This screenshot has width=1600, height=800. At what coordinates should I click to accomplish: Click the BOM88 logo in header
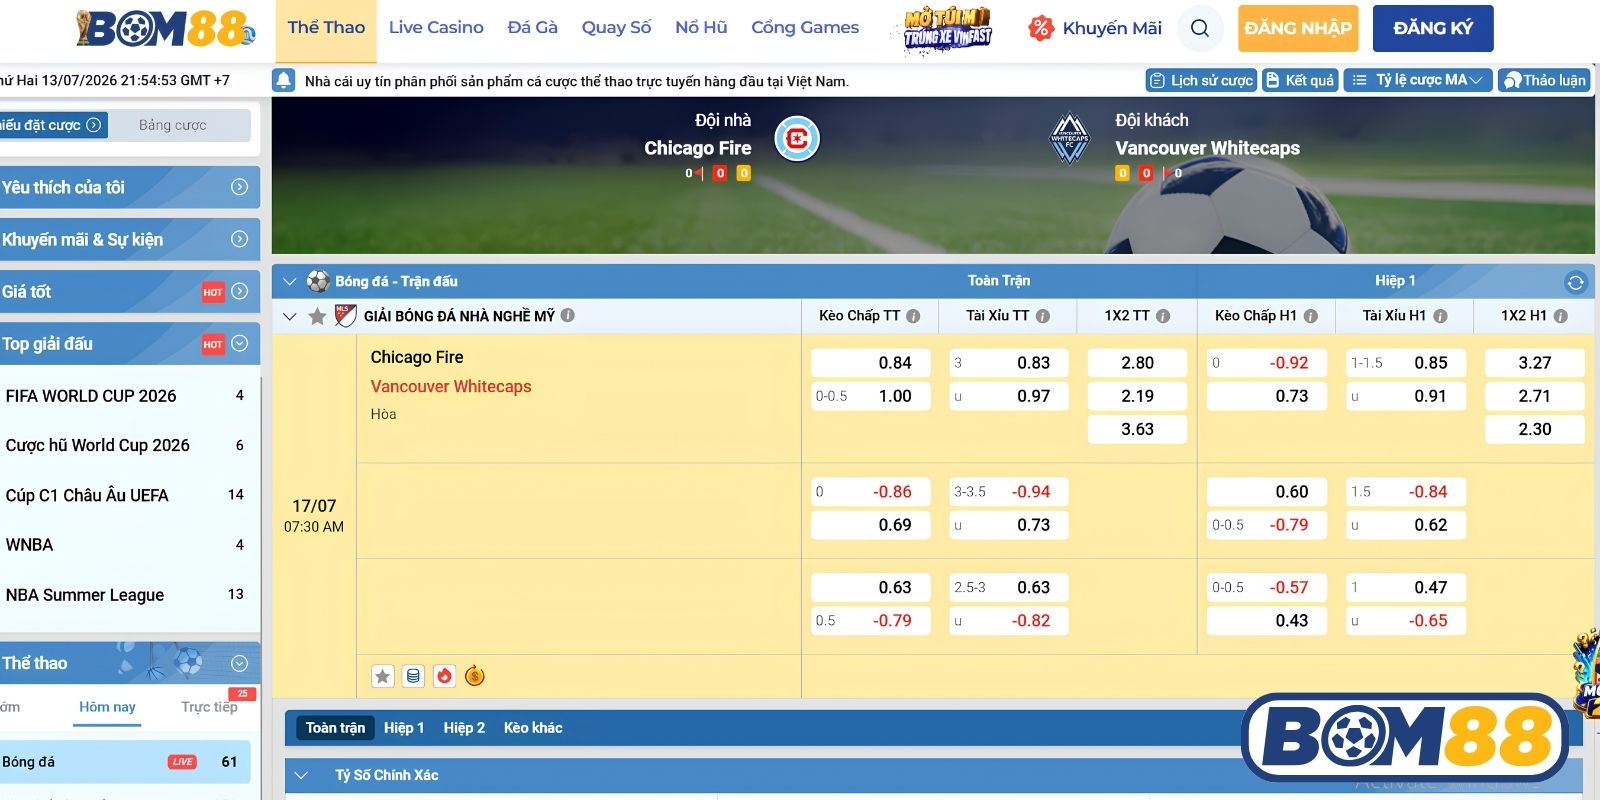[x=165, y=28]
